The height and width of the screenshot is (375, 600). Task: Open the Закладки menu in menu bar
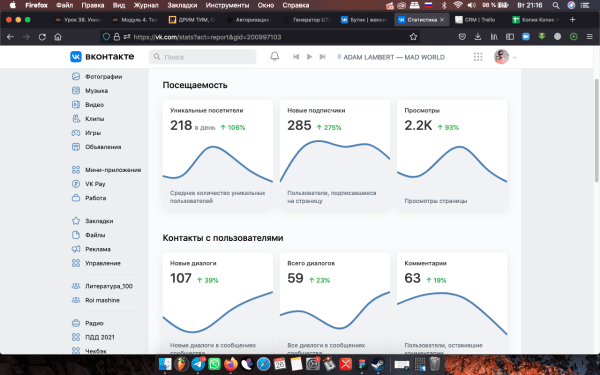pos(182,5)
